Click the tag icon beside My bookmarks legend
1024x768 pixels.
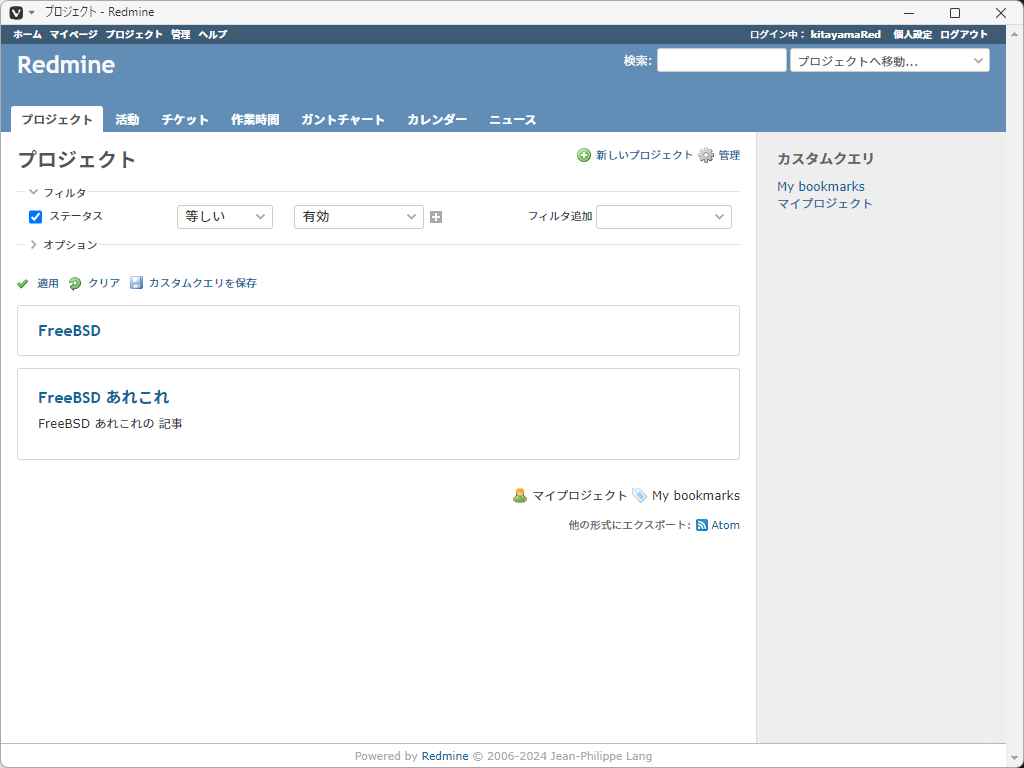coord(639,496)
